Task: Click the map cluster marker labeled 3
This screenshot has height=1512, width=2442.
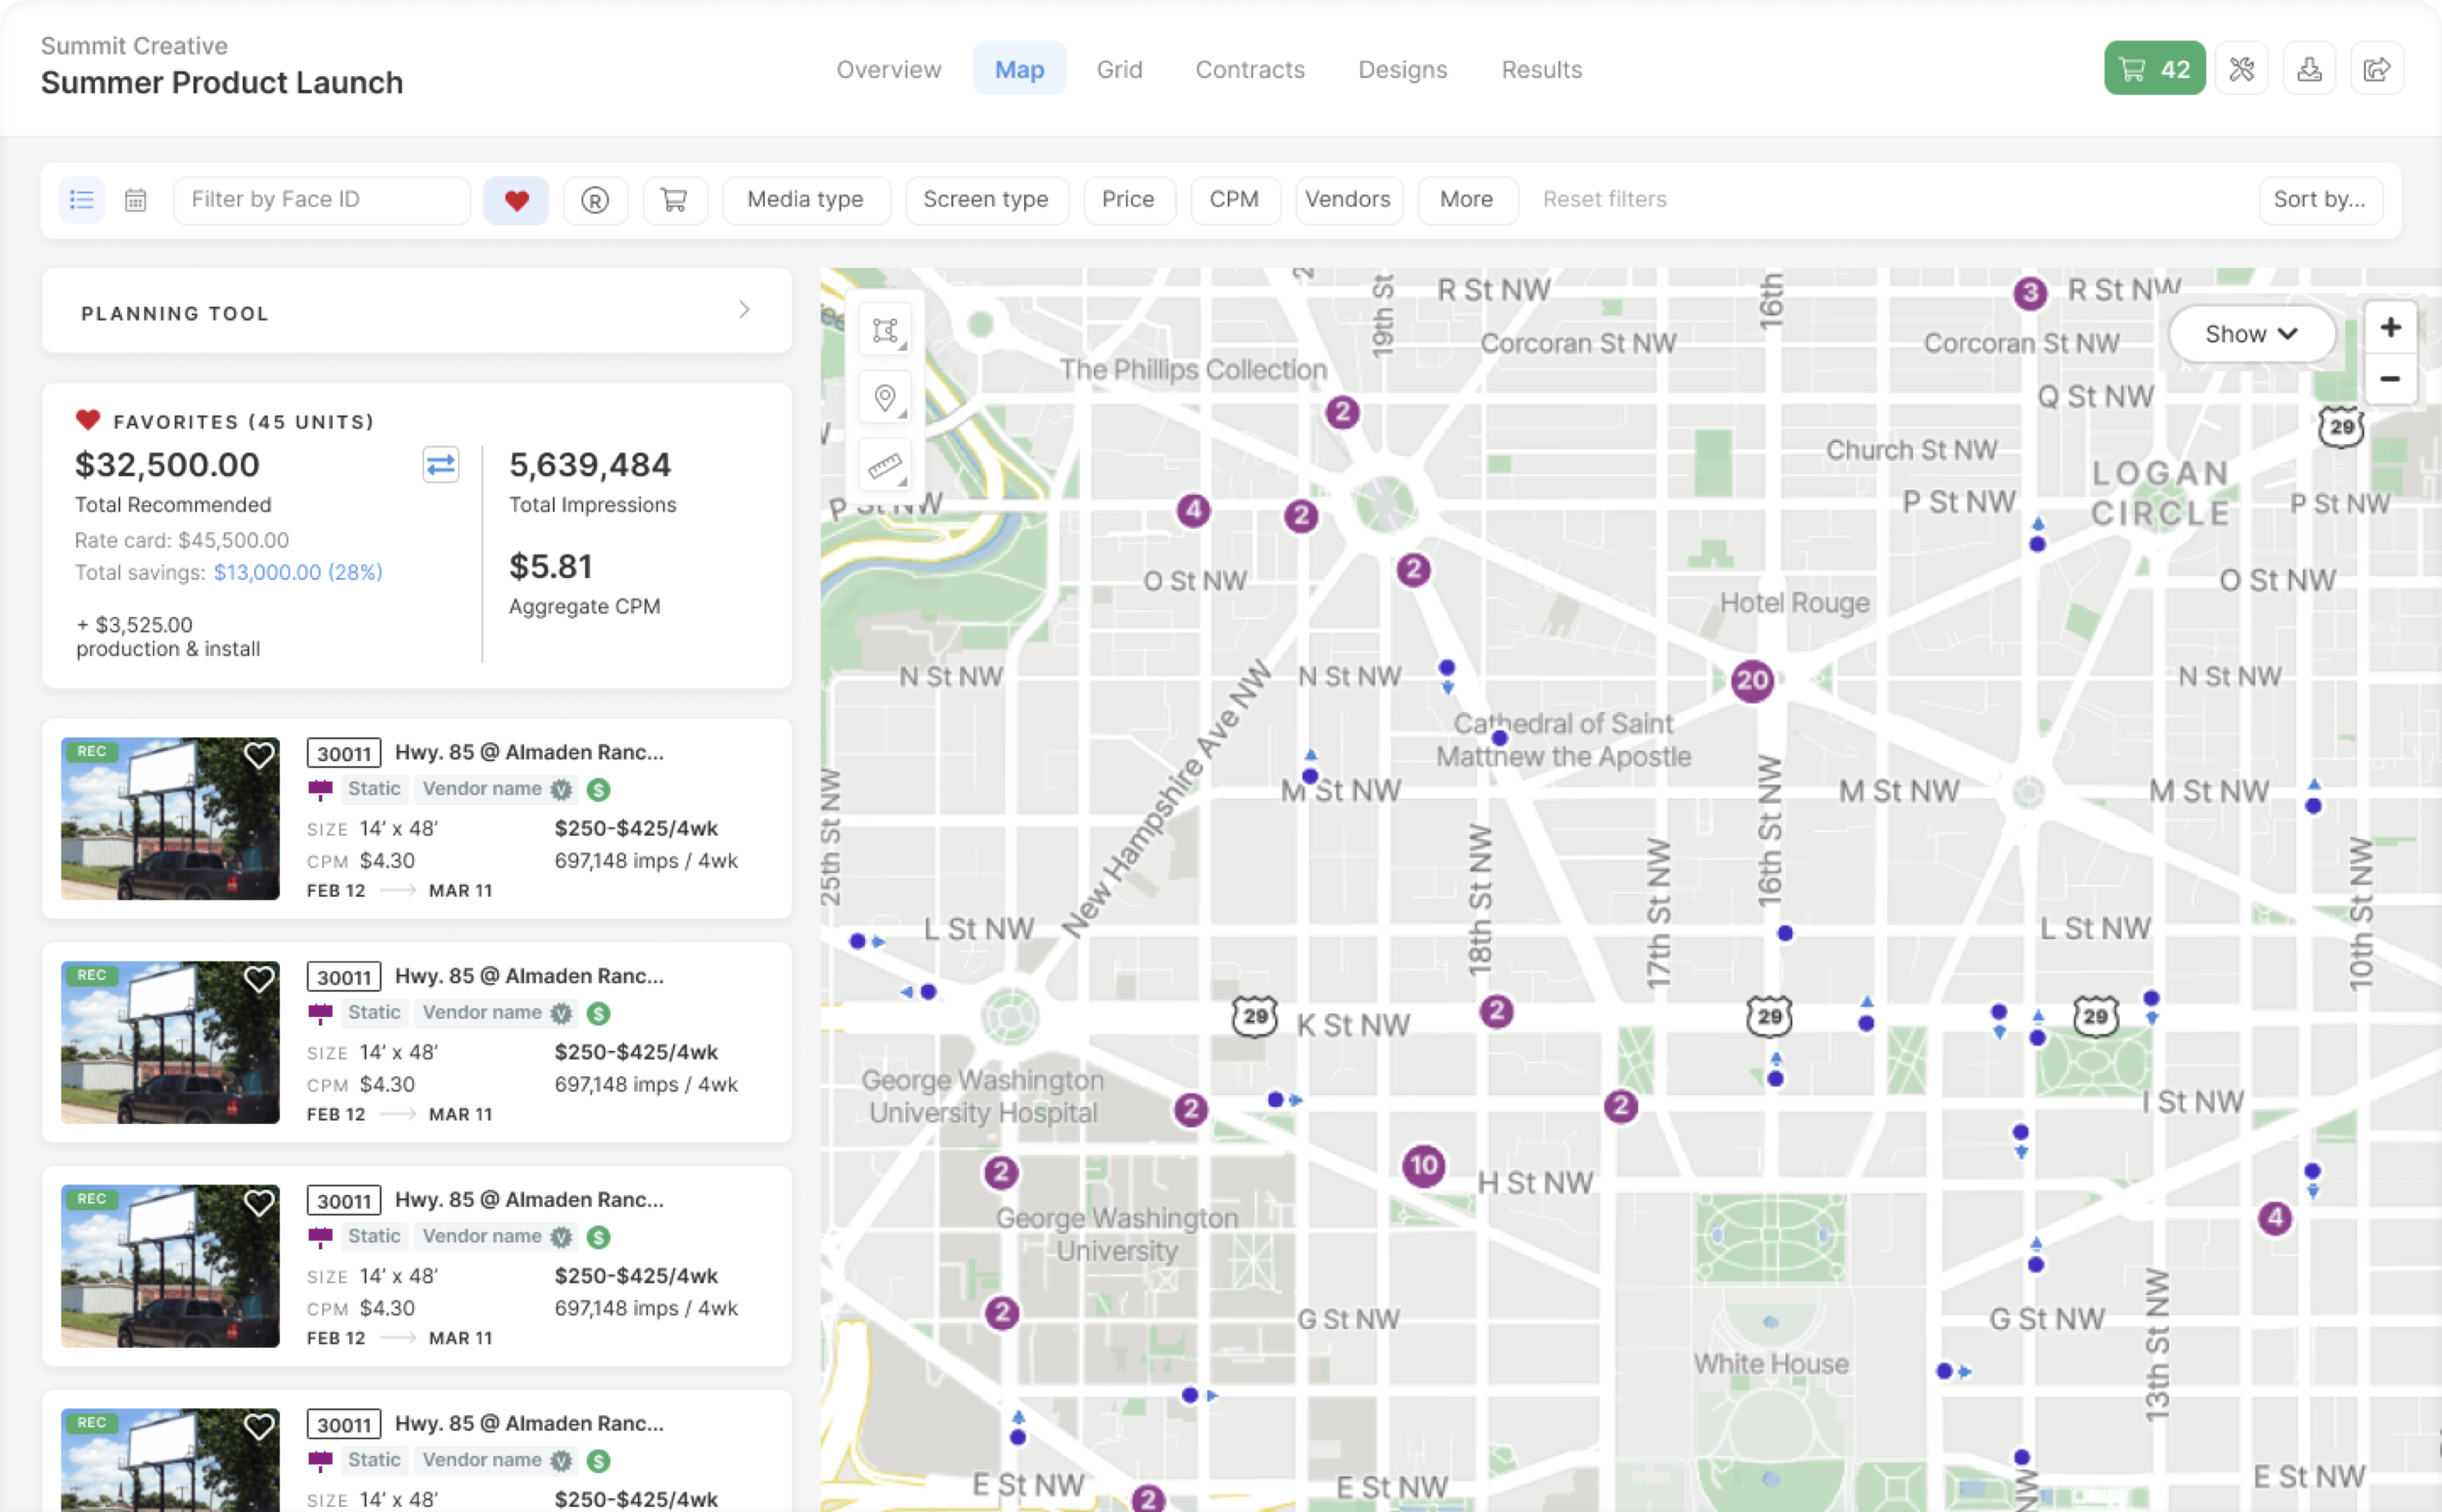Action: 2029,294
